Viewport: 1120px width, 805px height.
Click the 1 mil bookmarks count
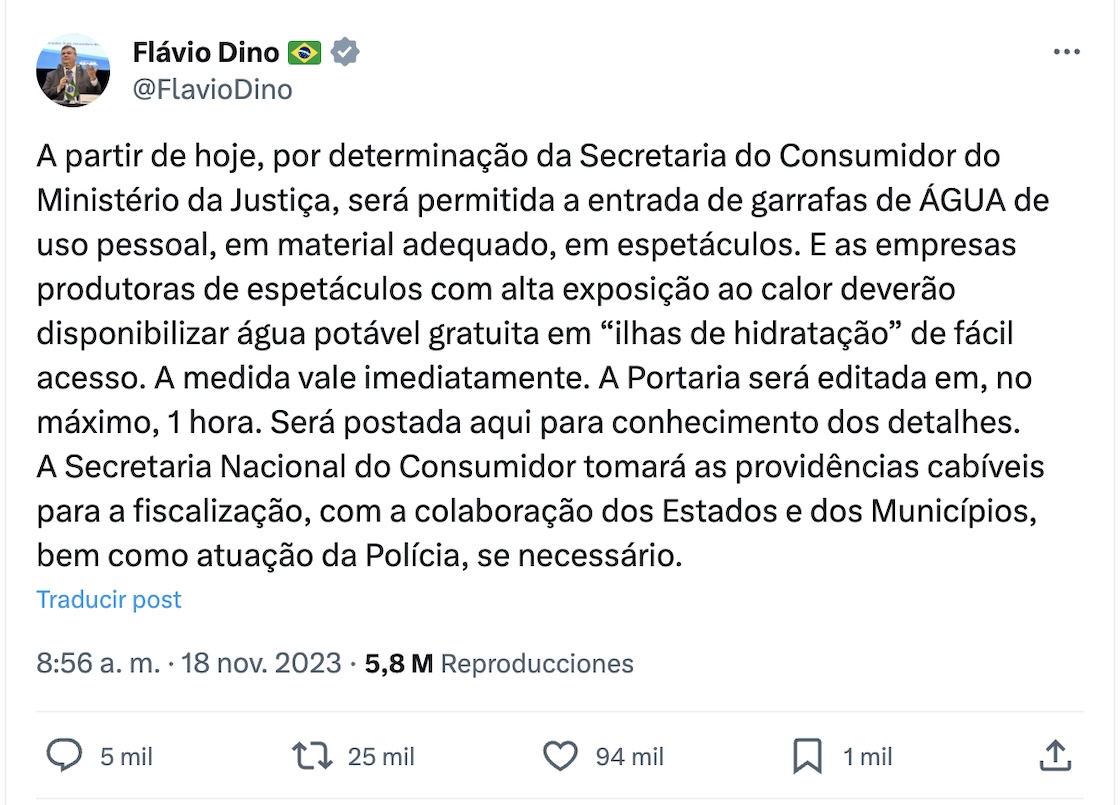(x=867, y=757)
